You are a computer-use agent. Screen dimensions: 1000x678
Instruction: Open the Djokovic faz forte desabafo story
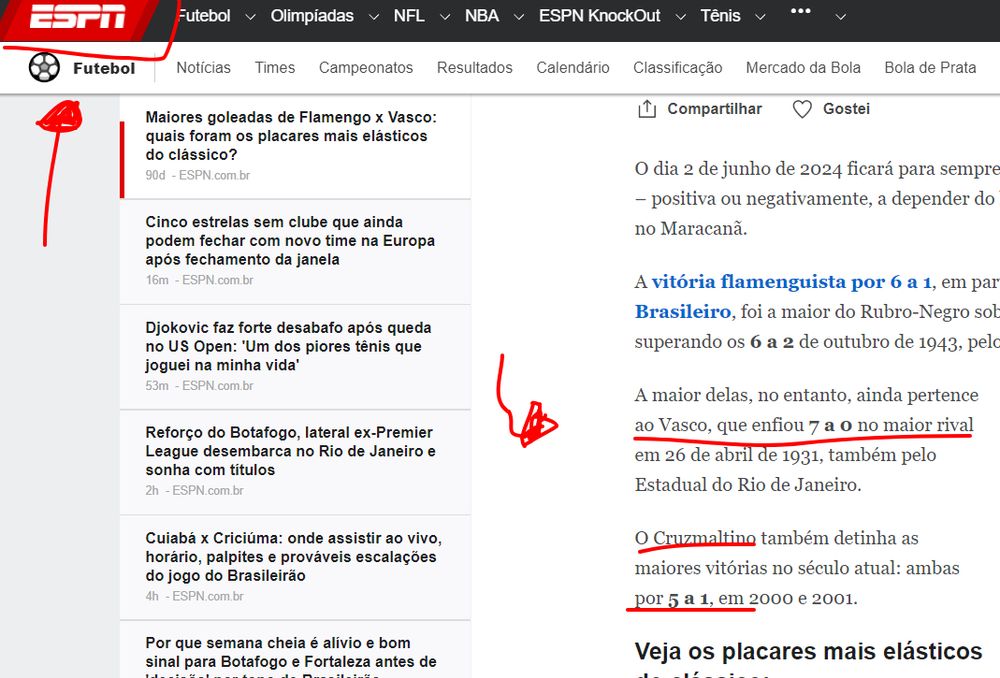288,346
